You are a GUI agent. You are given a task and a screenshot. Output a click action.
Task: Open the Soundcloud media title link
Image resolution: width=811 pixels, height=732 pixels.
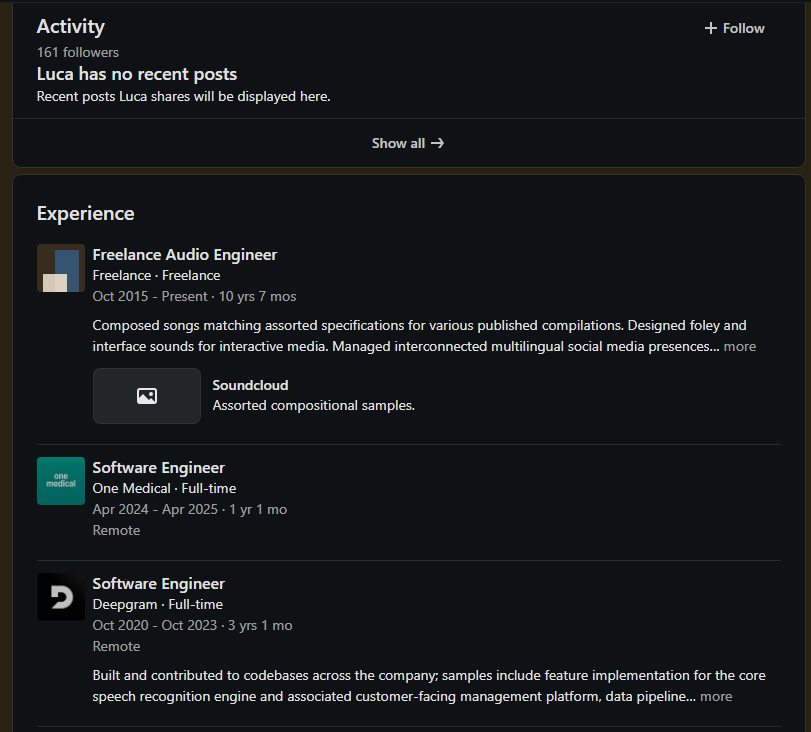(250, 385)
